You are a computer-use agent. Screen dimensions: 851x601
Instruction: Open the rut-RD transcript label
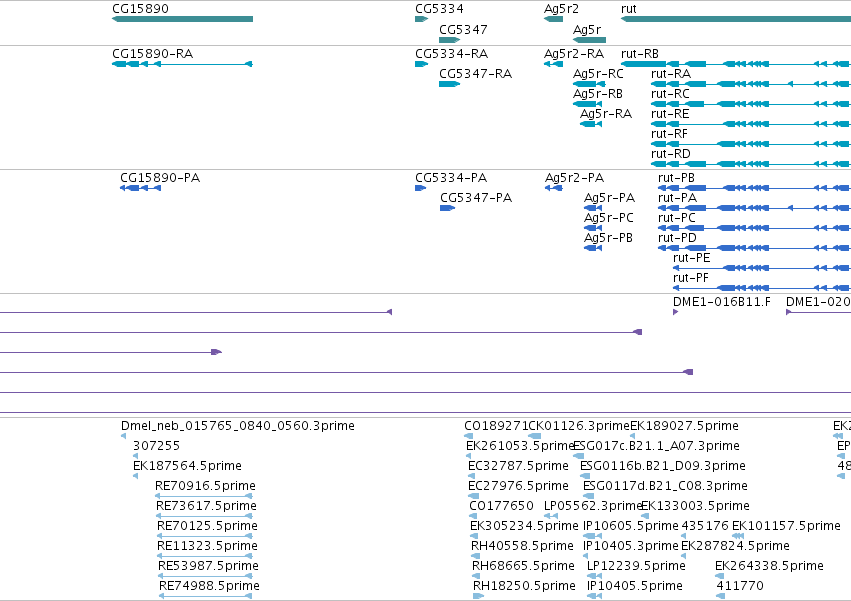(671, 154)
